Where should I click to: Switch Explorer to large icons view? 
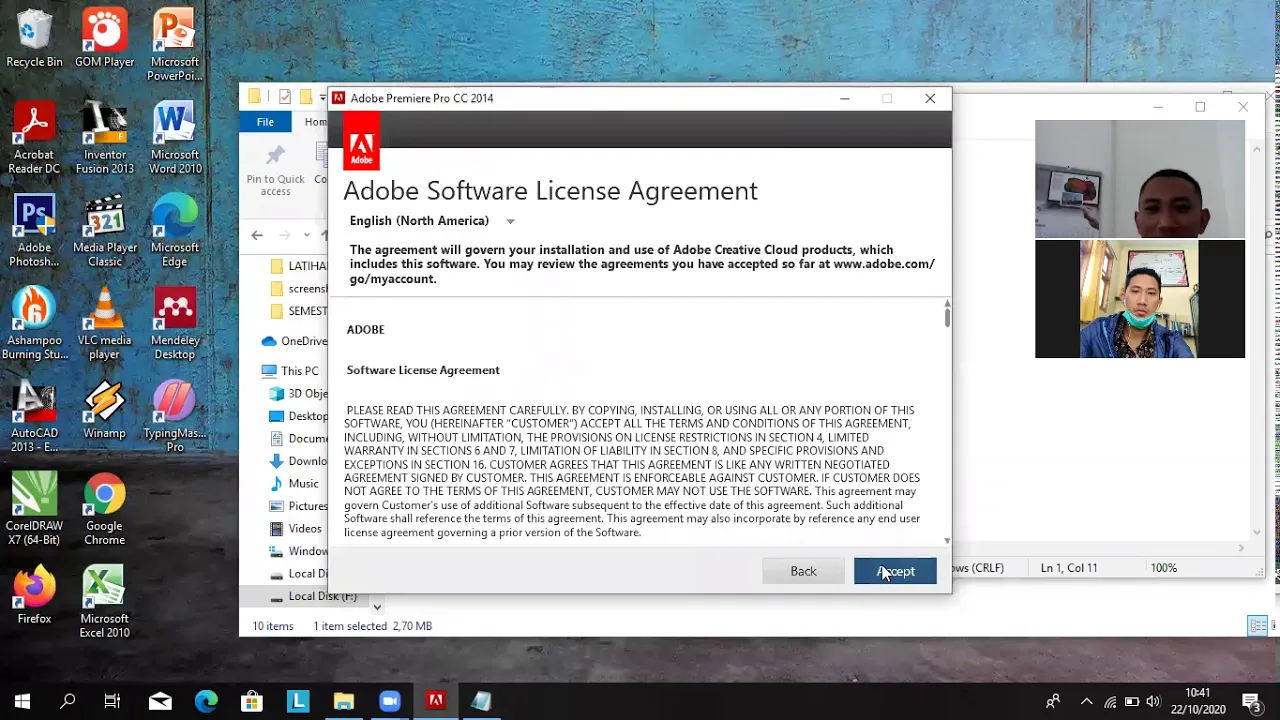point(1274,626)
